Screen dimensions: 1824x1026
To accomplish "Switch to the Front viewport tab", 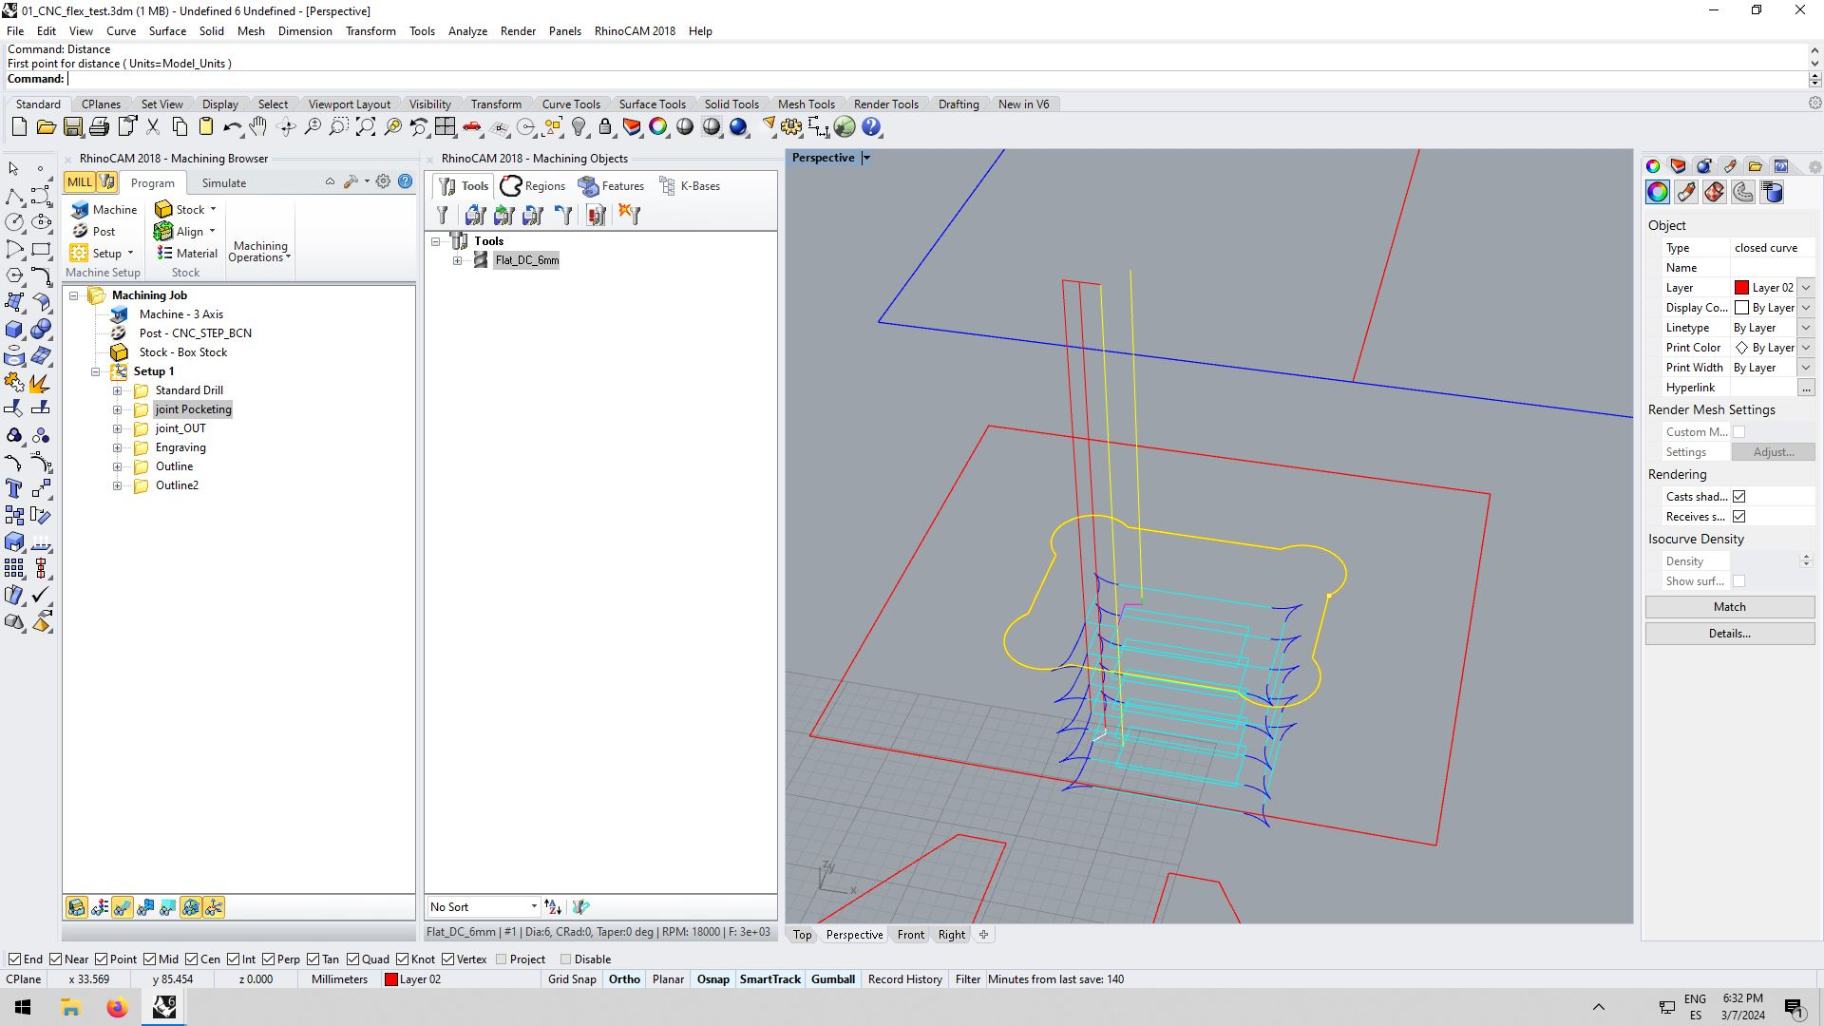I will pos(910,935).
